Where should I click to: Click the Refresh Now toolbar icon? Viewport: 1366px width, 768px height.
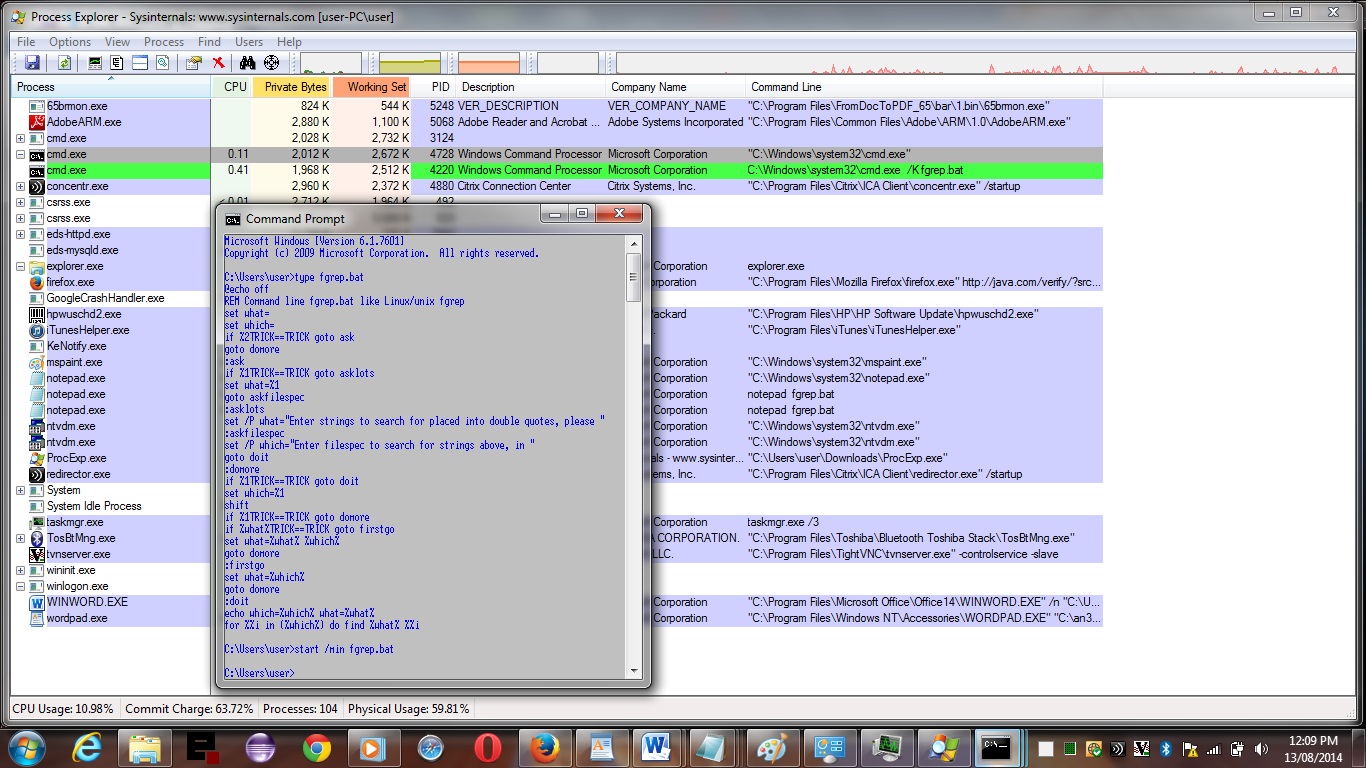pyautogui.click(x=64, y=63)
